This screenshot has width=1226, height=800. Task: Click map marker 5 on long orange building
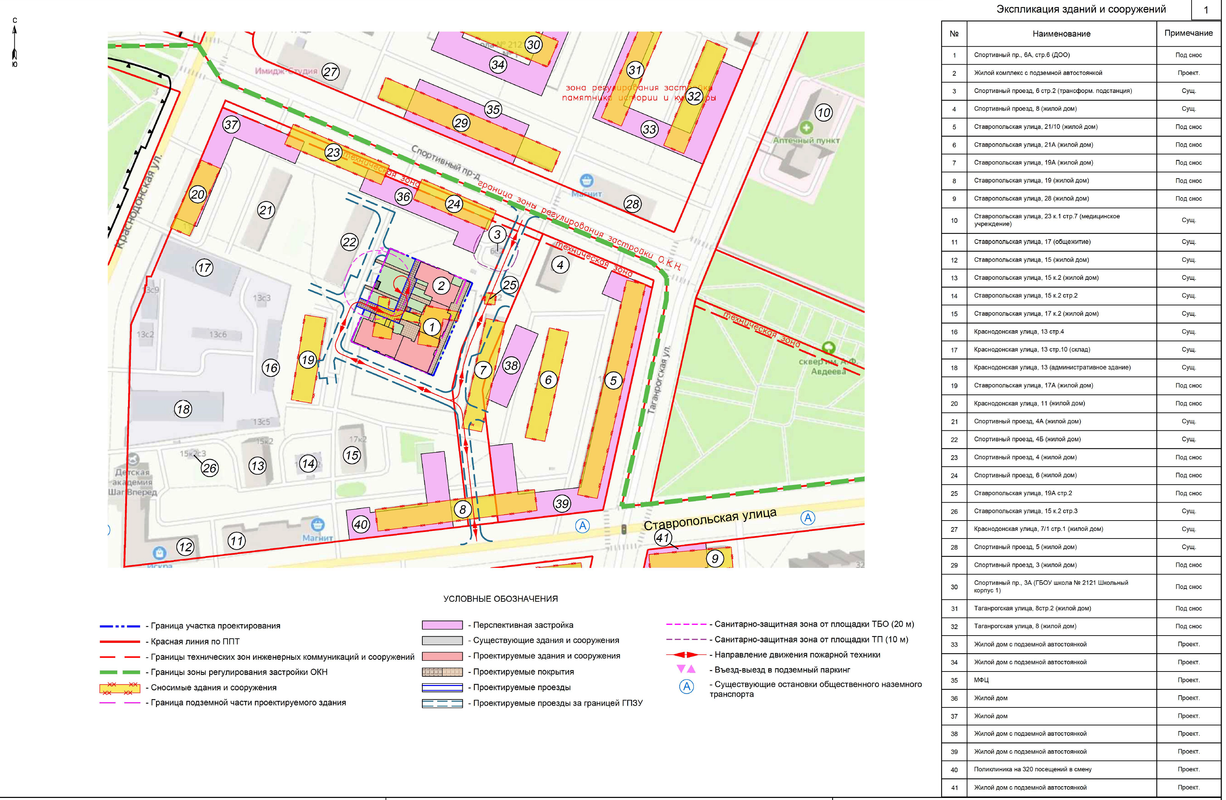point(614,379)
